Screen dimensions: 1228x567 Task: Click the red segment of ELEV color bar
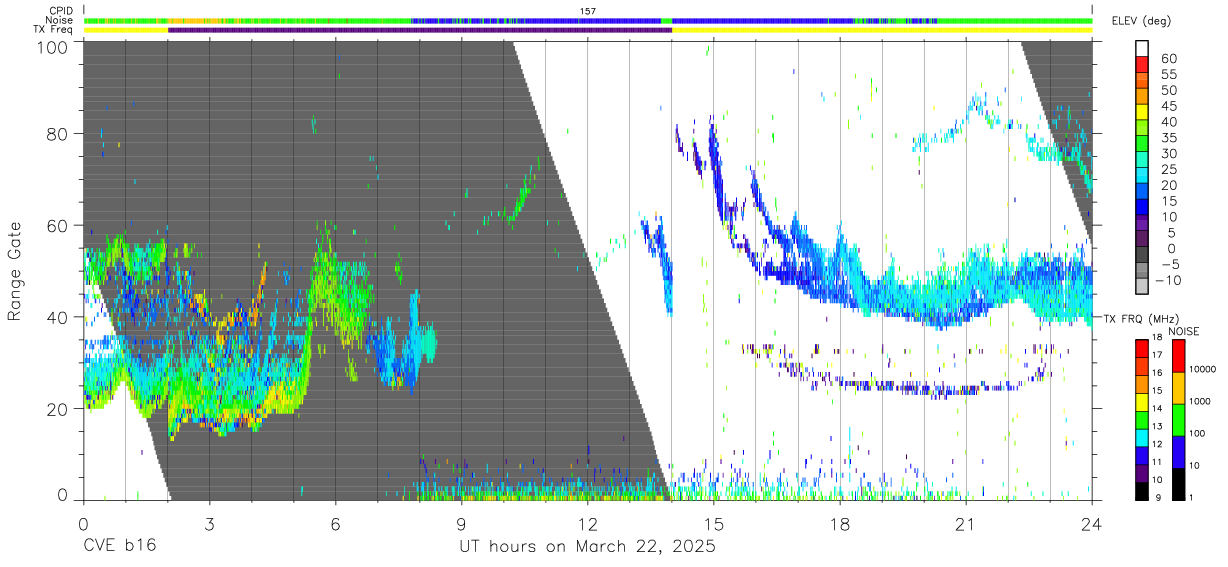[1142, 66]
